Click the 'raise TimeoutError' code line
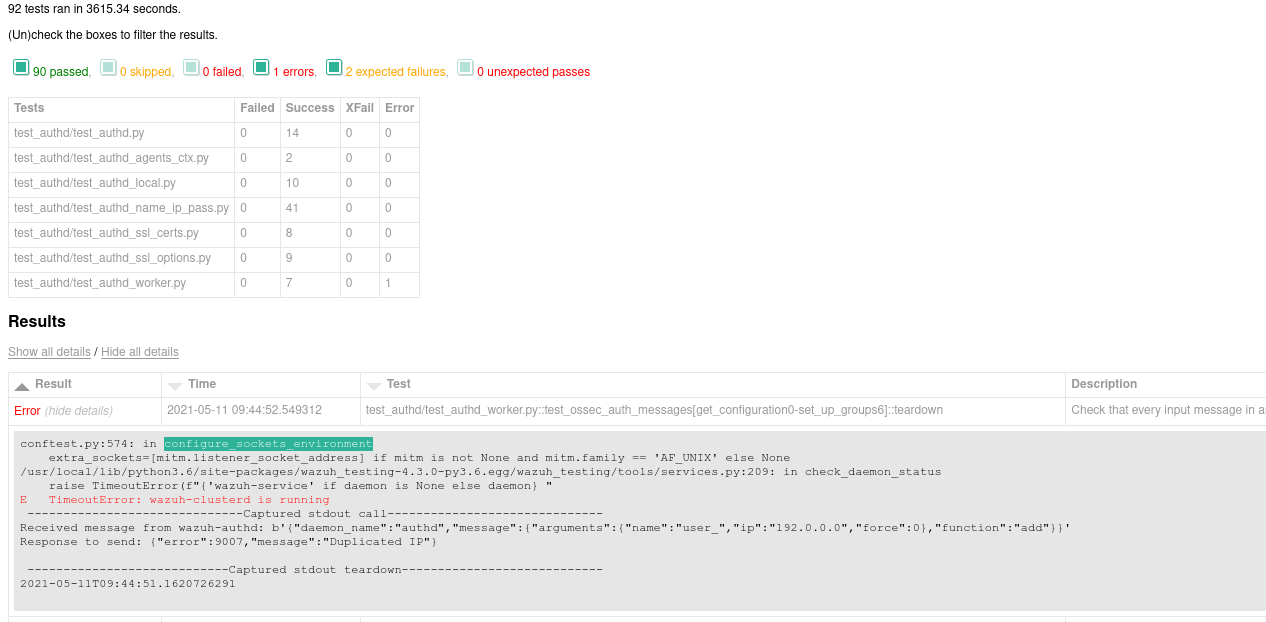This screenshot has height=622, width=1266. tap(300, 486)
